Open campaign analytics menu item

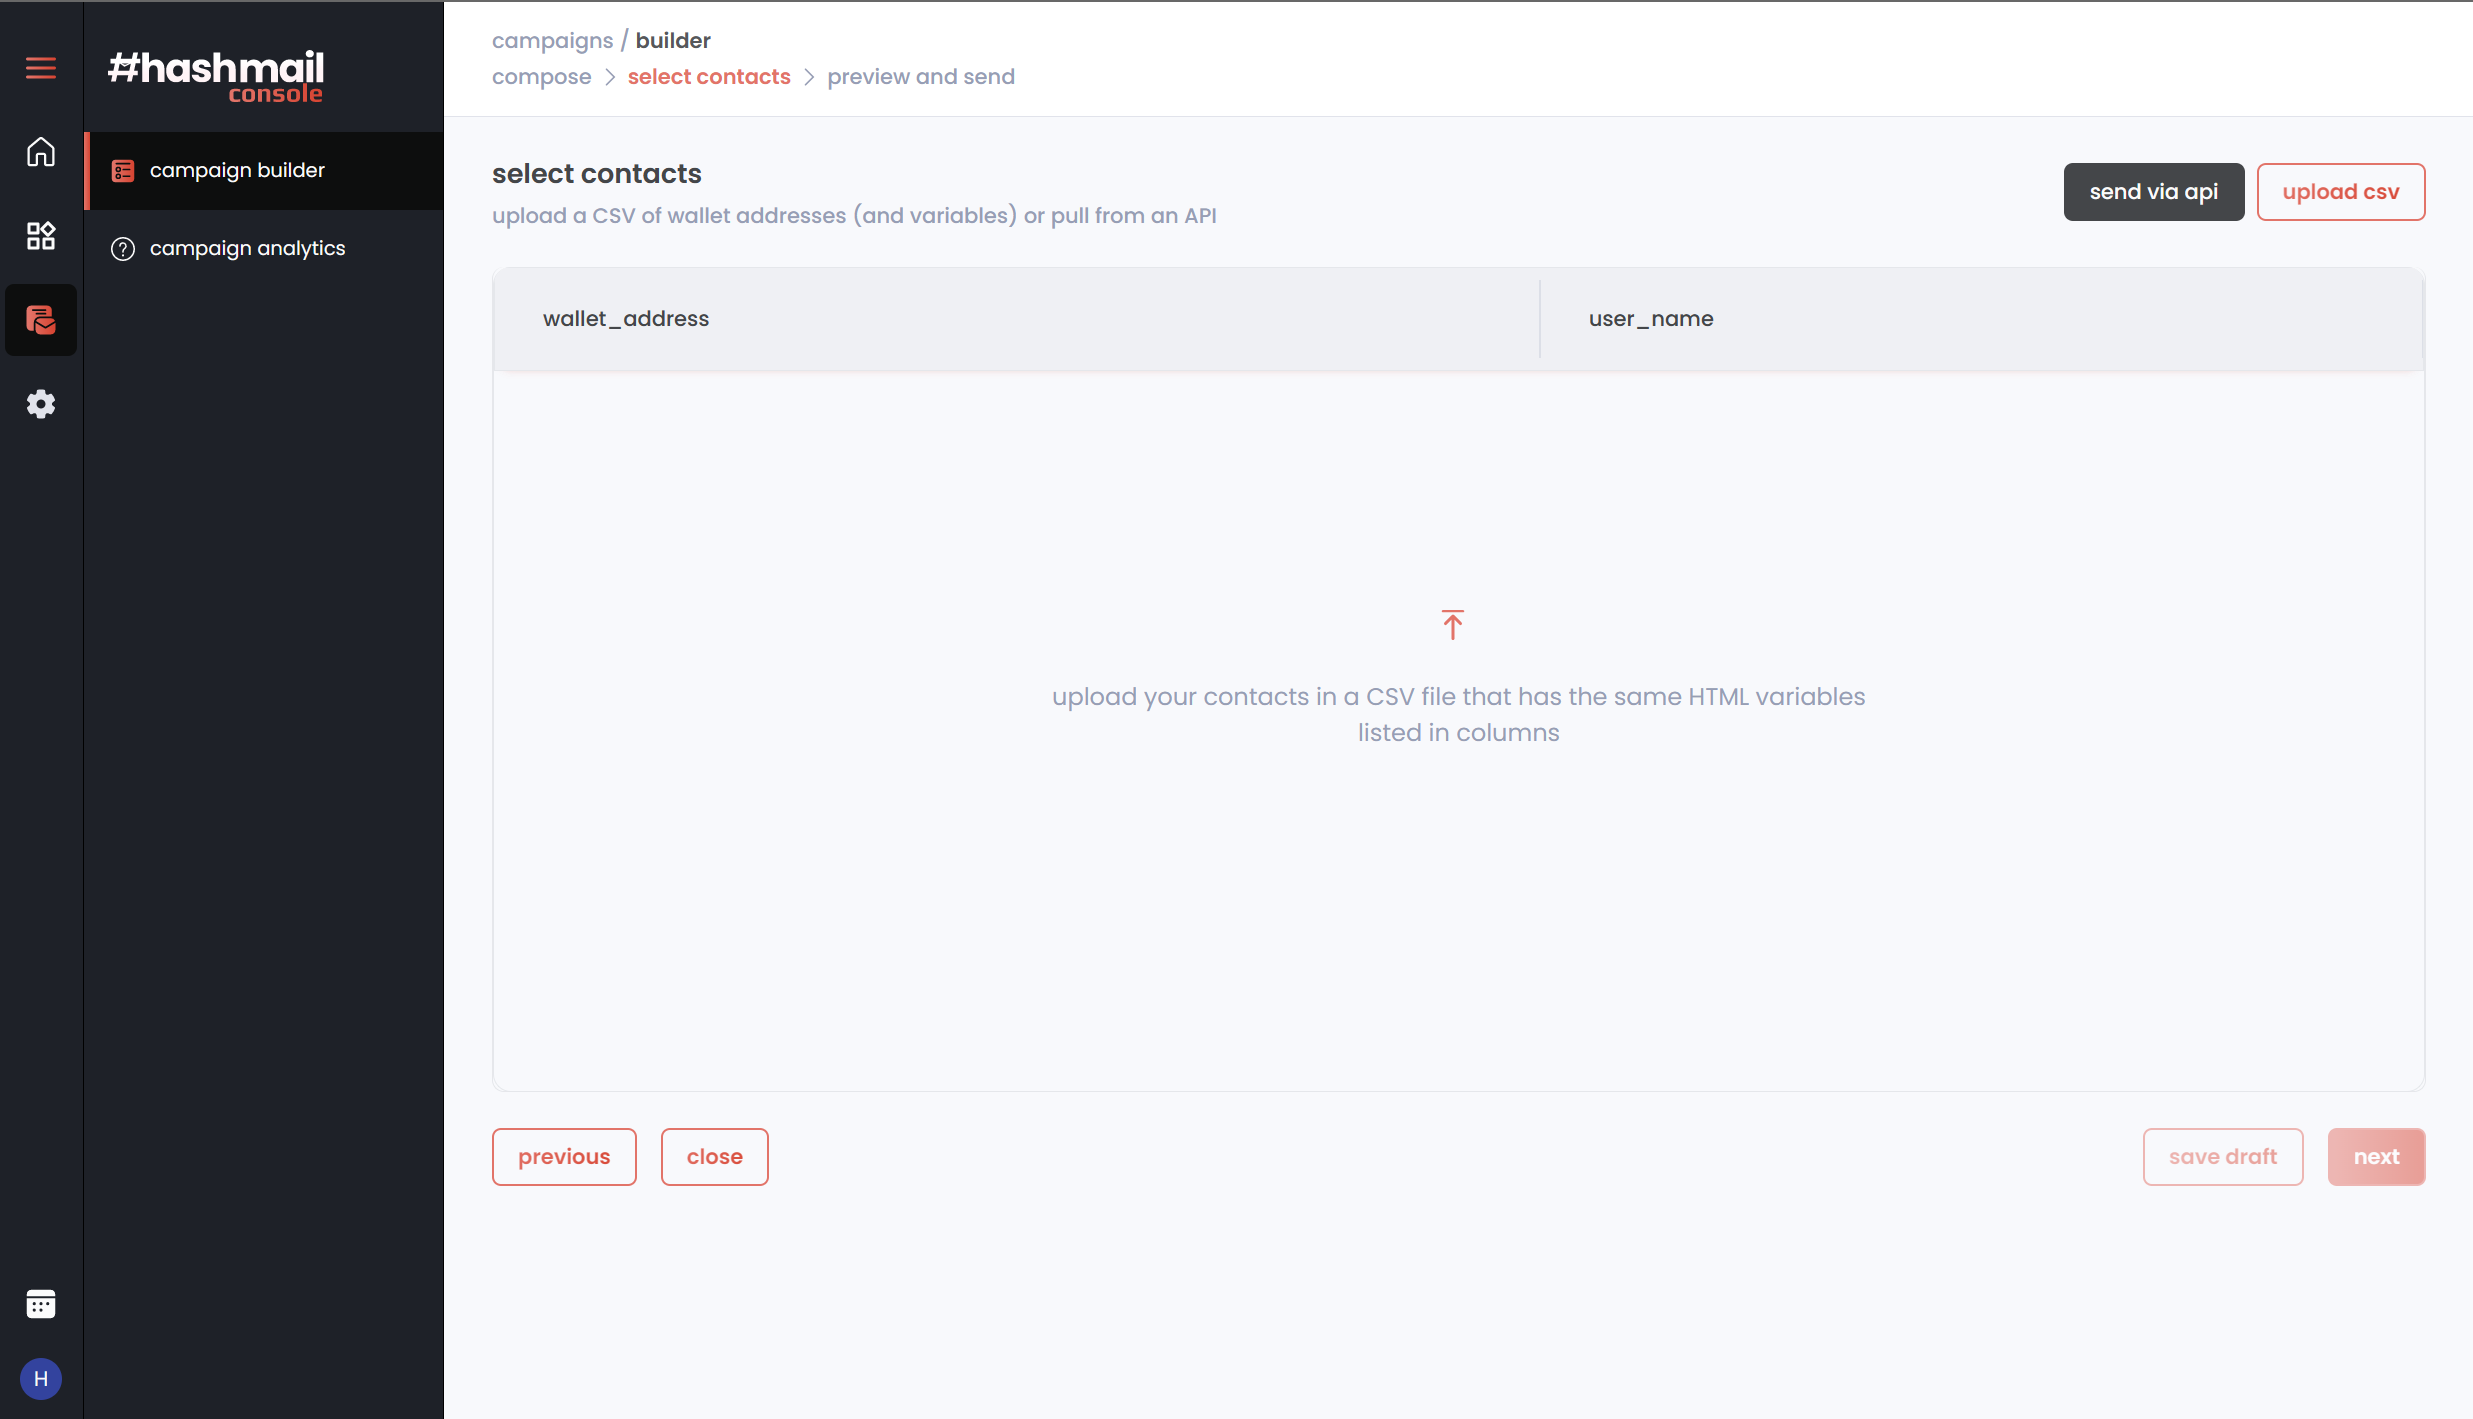coord(247,249)
